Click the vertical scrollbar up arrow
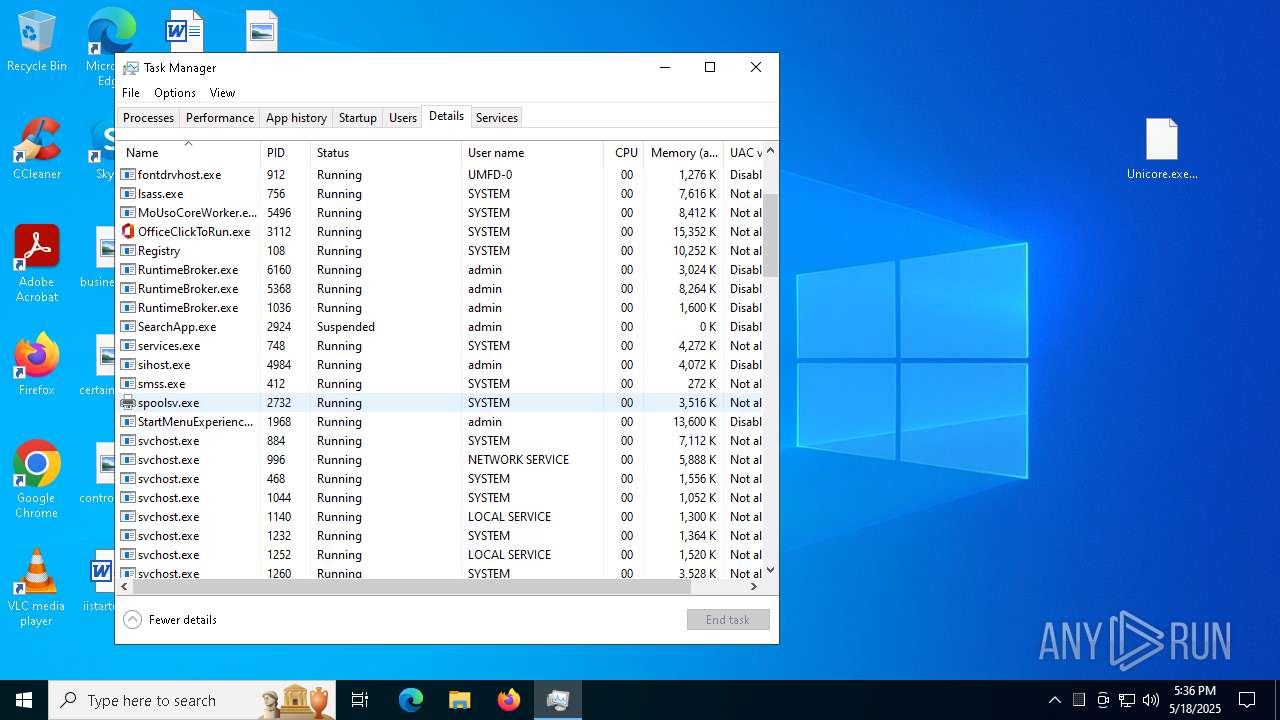 [x=770, y=151]
